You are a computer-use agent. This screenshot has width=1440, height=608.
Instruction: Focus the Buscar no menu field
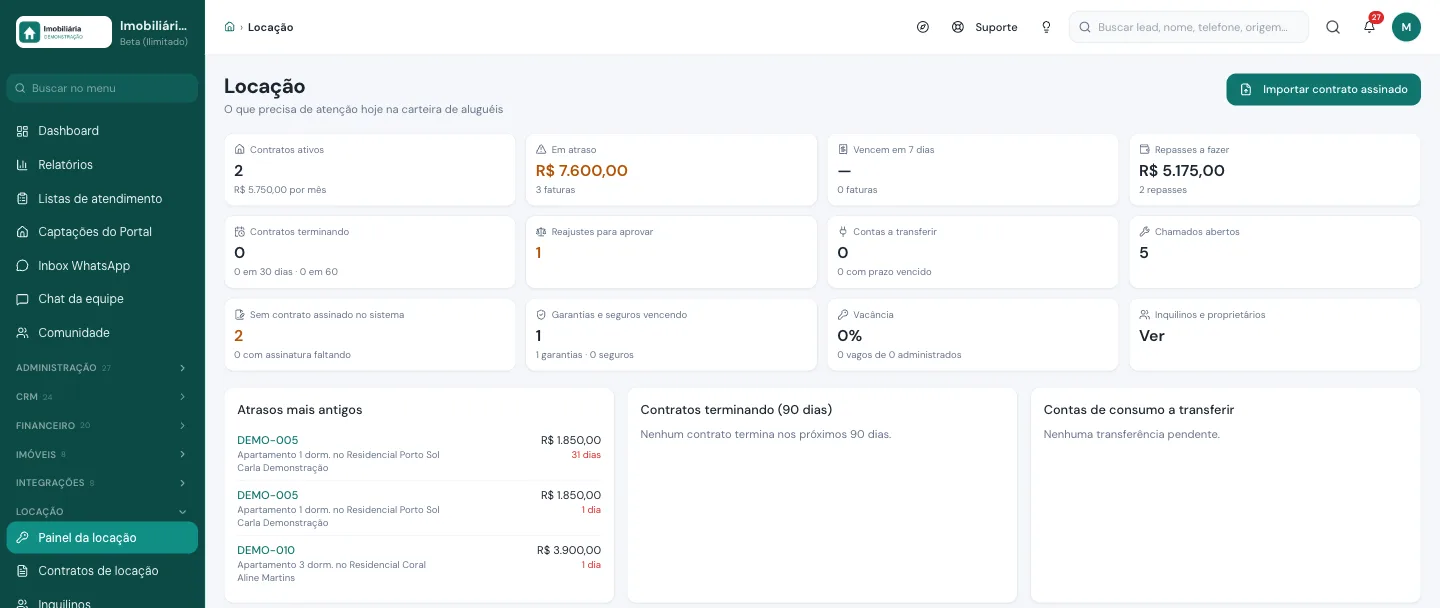102,88
